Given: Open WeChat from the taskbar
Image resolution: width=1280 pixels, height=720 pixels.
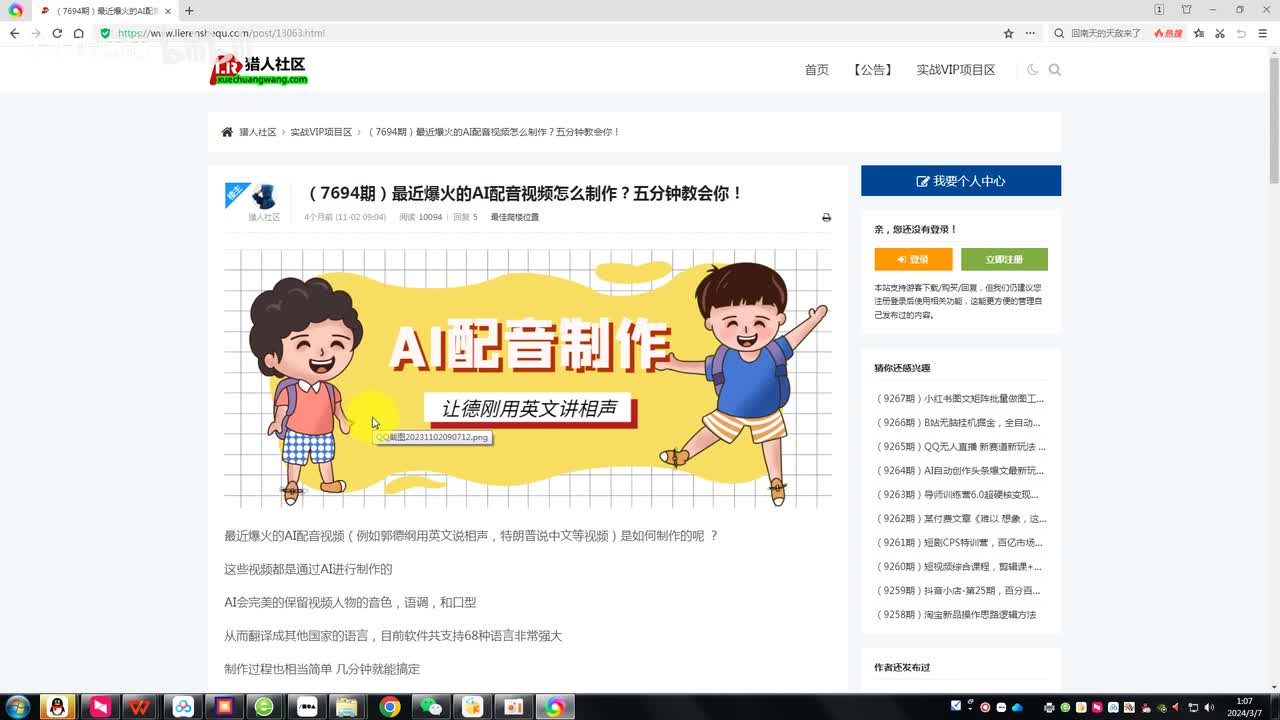Looking at the screenshot, I should coord(431,707).
